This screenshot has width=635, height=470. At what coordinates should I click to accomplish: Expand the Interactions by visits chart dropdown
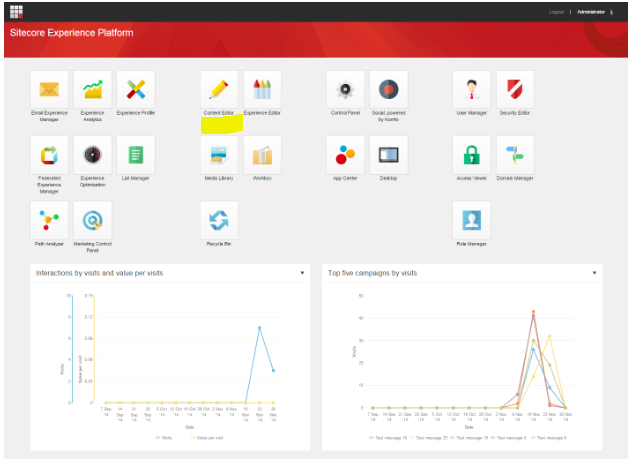click(302, 273)
